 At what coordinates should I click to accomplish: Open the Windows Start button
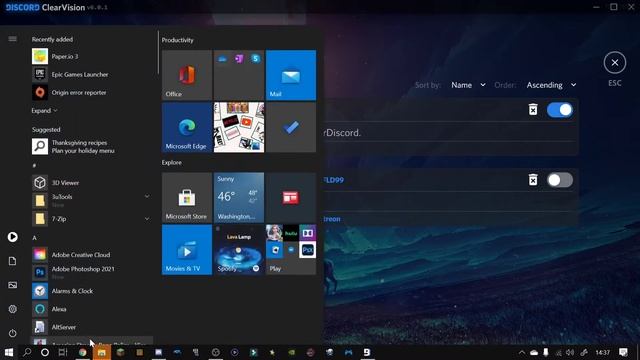(9, 352)
